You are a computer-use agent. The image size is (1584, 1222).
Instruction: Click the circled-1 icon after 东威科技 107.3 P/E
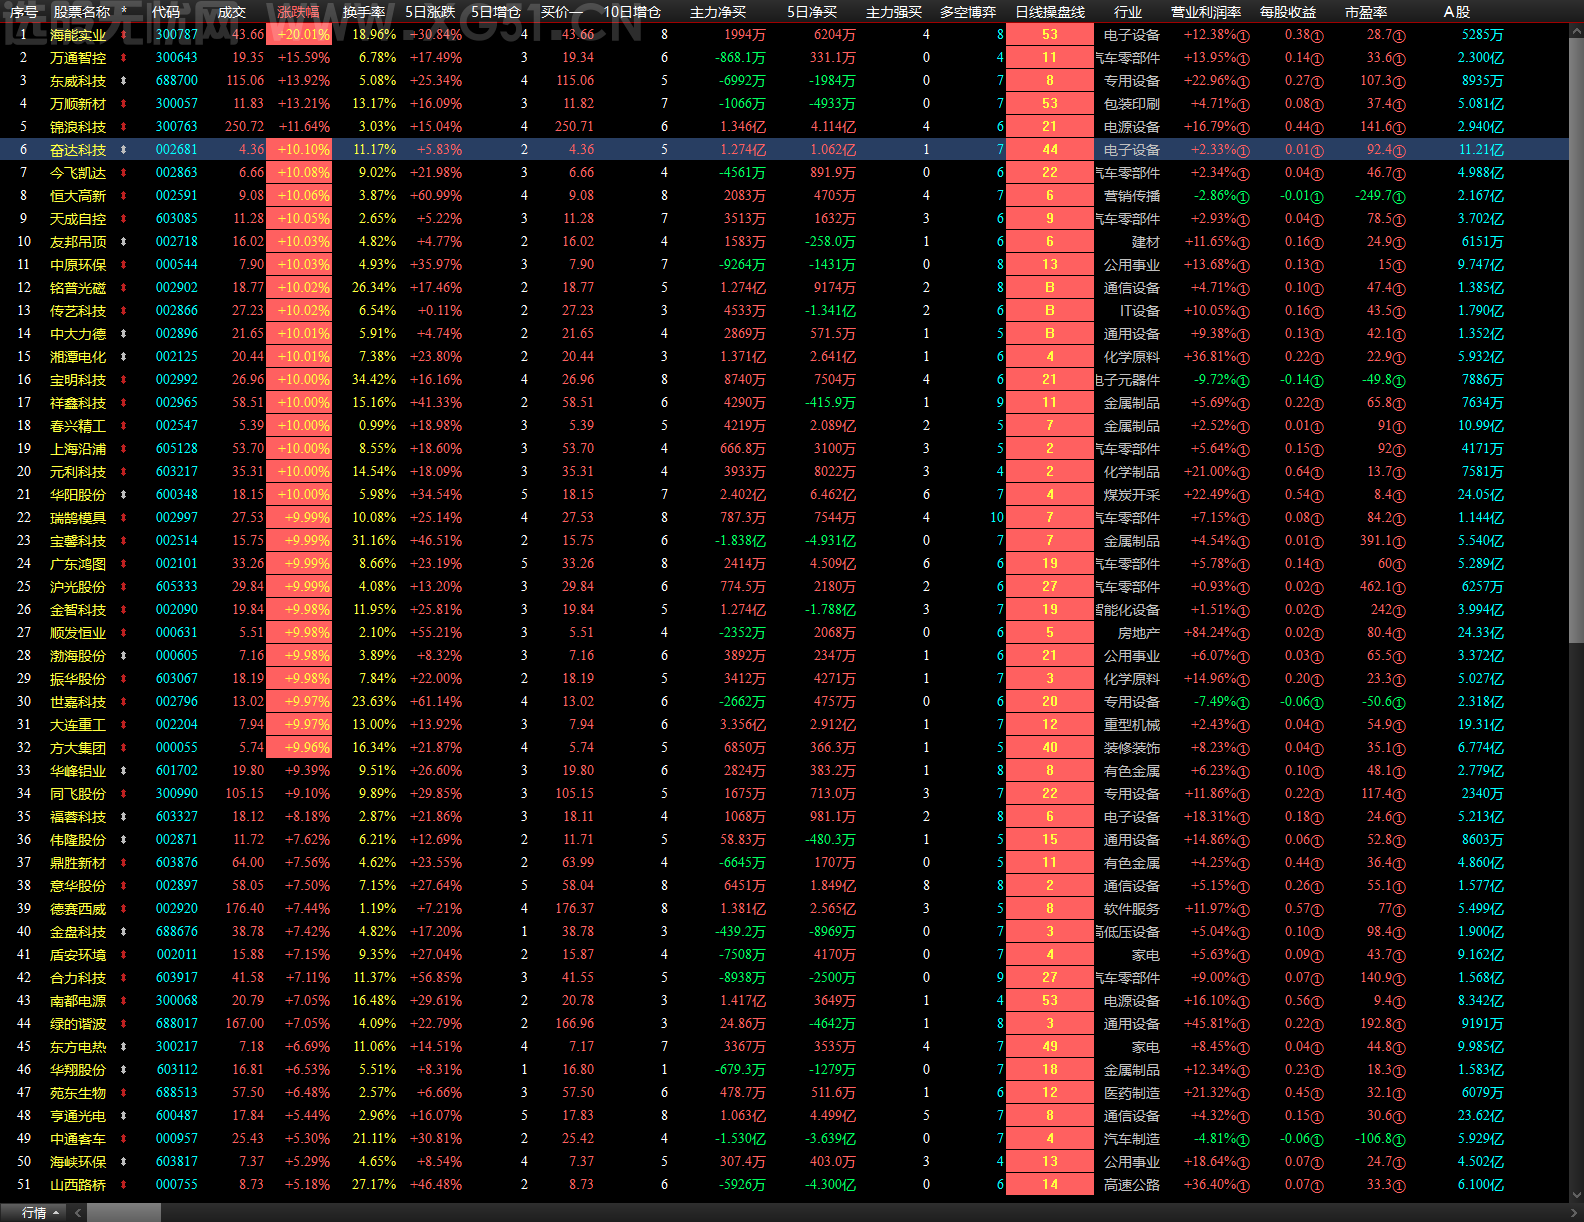[x=1399, y=82]
